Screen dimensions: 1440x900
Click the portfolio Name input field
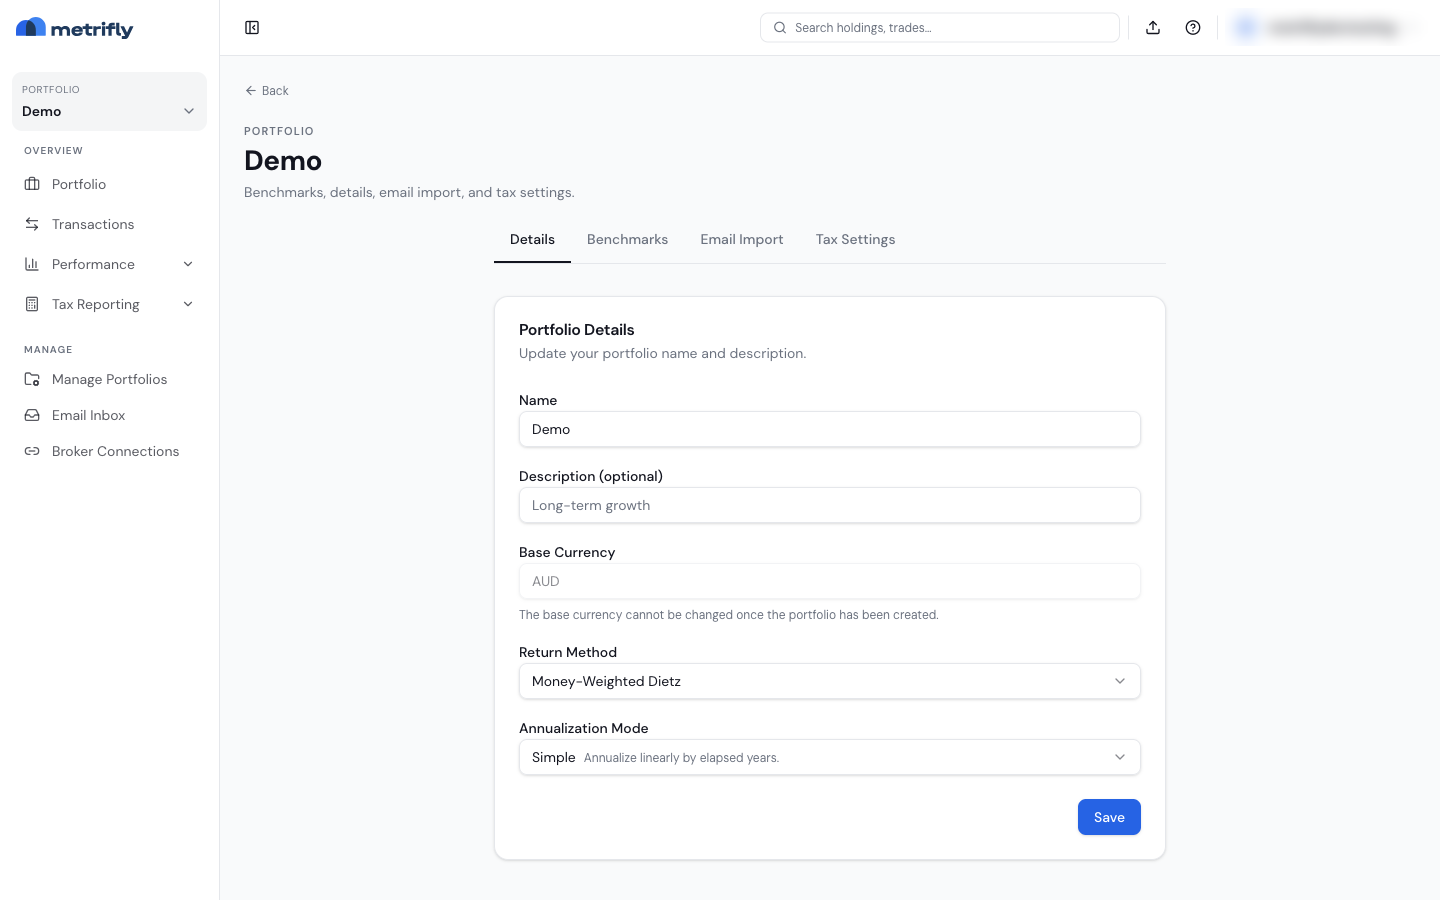830,429
